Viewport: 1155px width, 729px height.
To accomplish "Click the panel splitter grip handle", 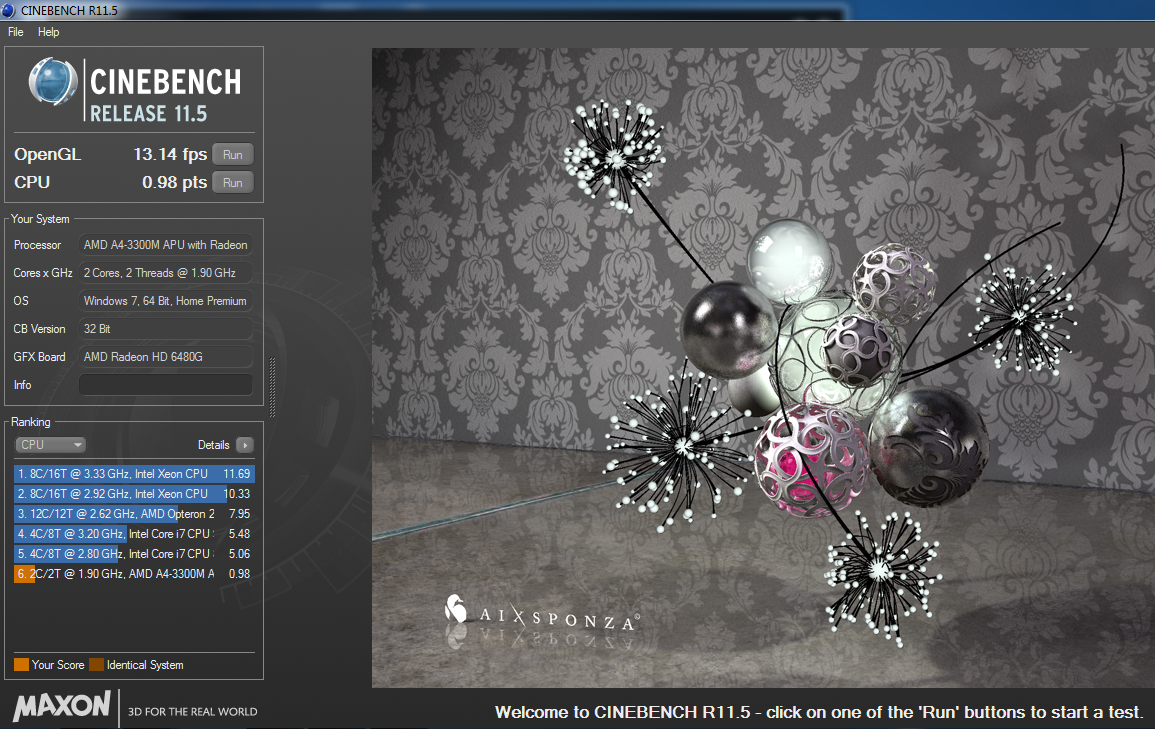I will click(273, 387).
